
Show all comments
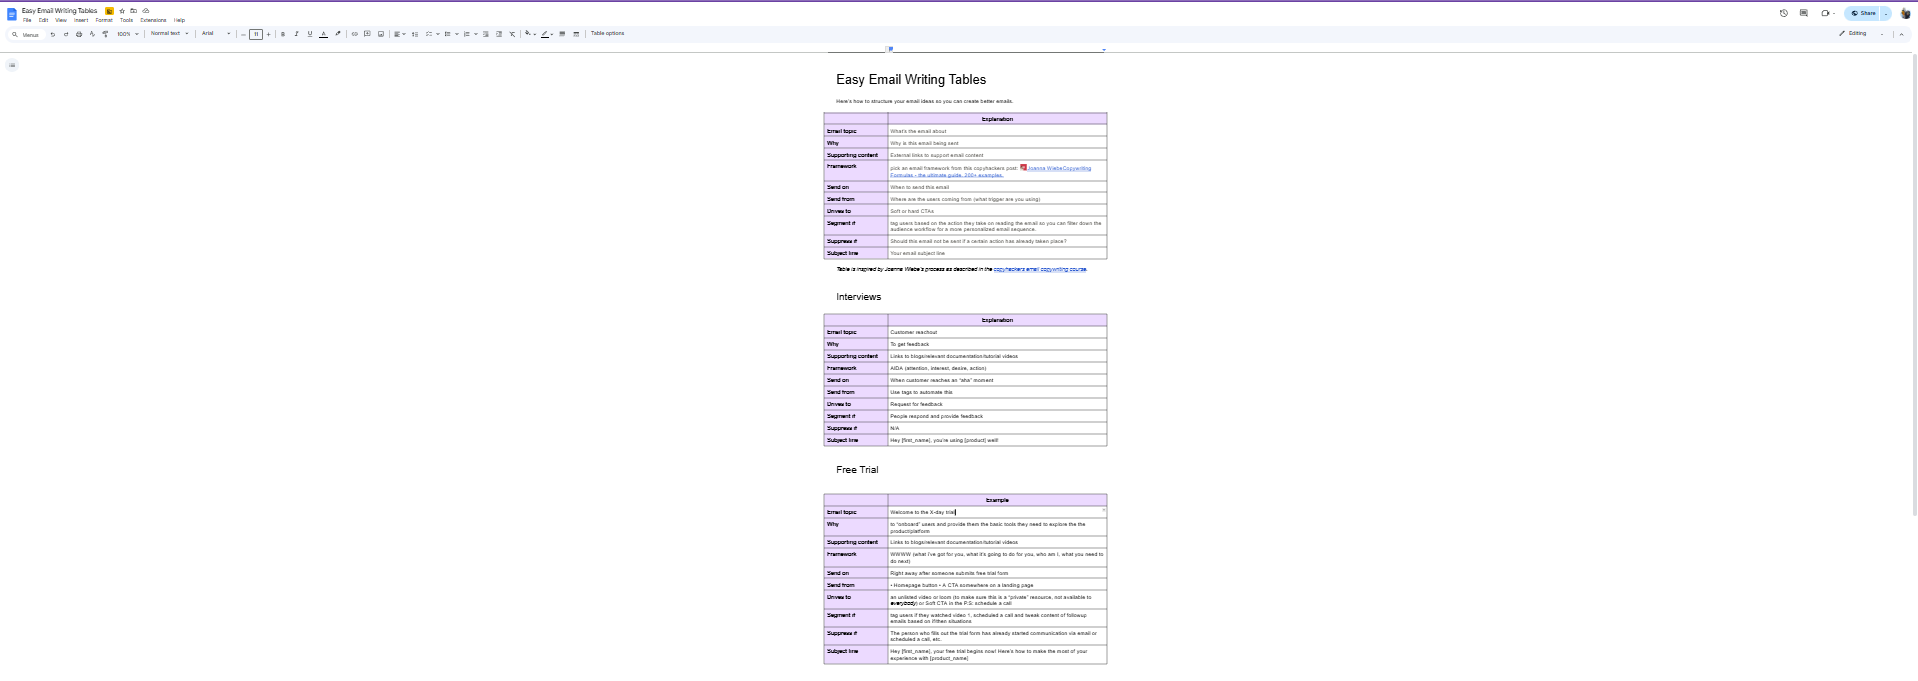coord(1803,13)
